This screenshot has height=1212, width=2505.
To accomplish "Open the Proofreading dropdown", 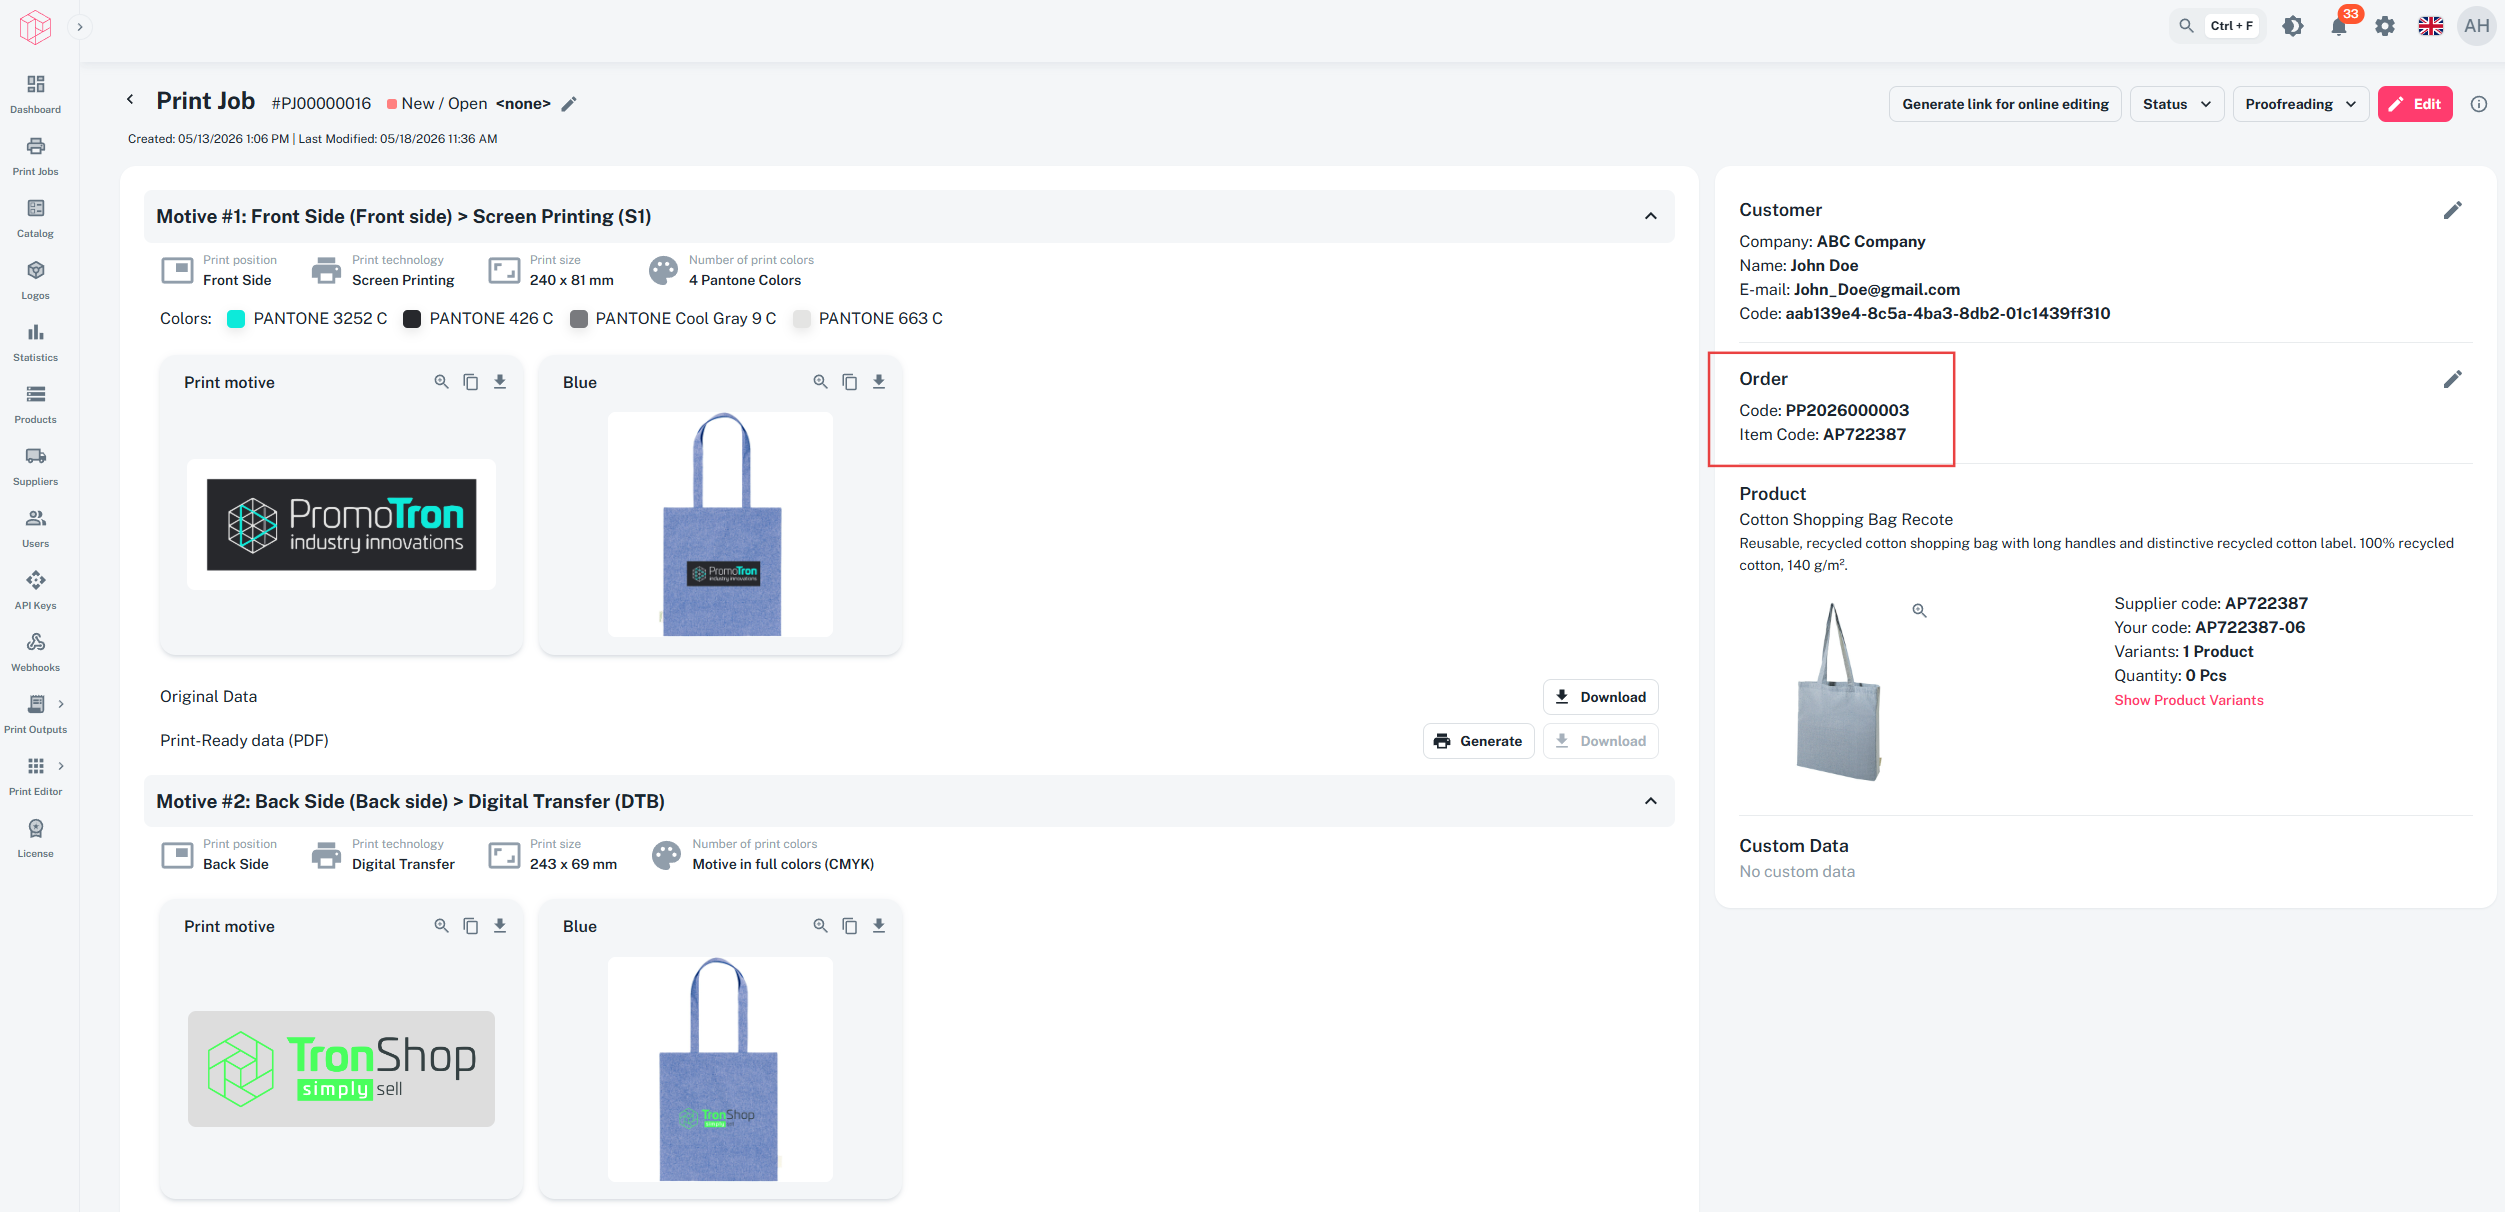I will pyautogui.click(x=2300, y=104).
